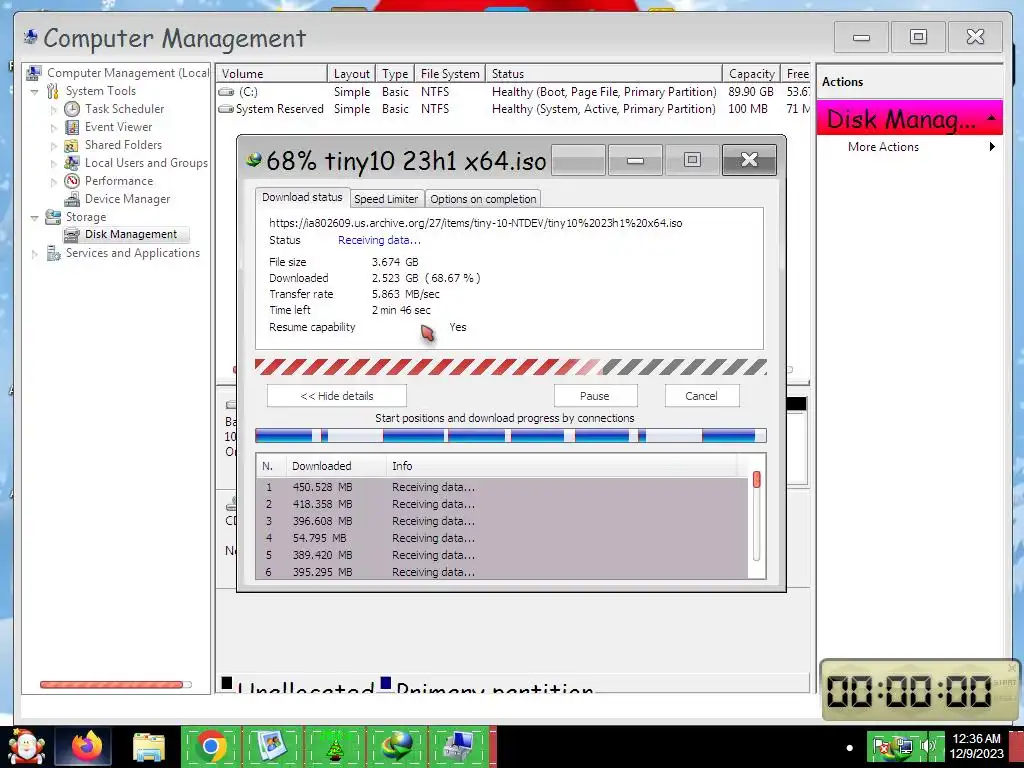The image size is (1024, 768).
Task: Click the N. column header in connections list
Action: [271, 466]
